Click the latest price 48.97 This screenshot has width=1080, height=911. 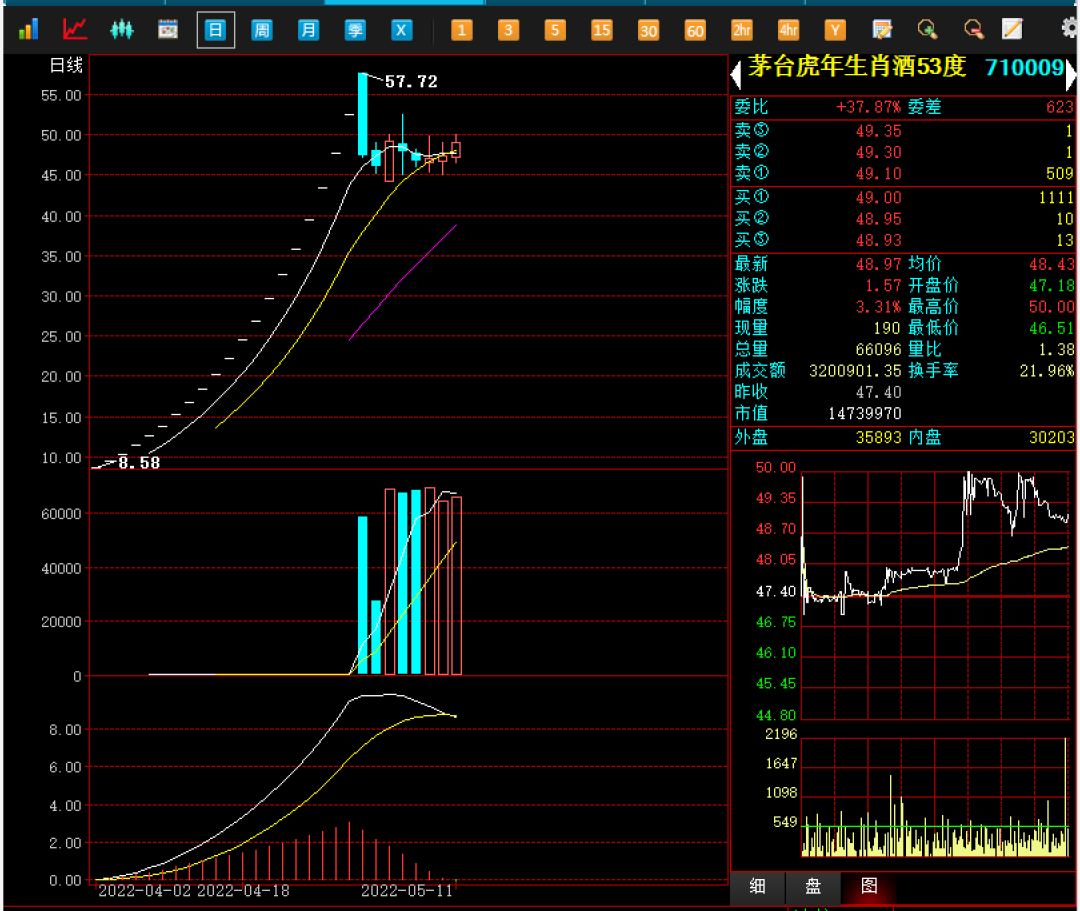coord(878,264)
